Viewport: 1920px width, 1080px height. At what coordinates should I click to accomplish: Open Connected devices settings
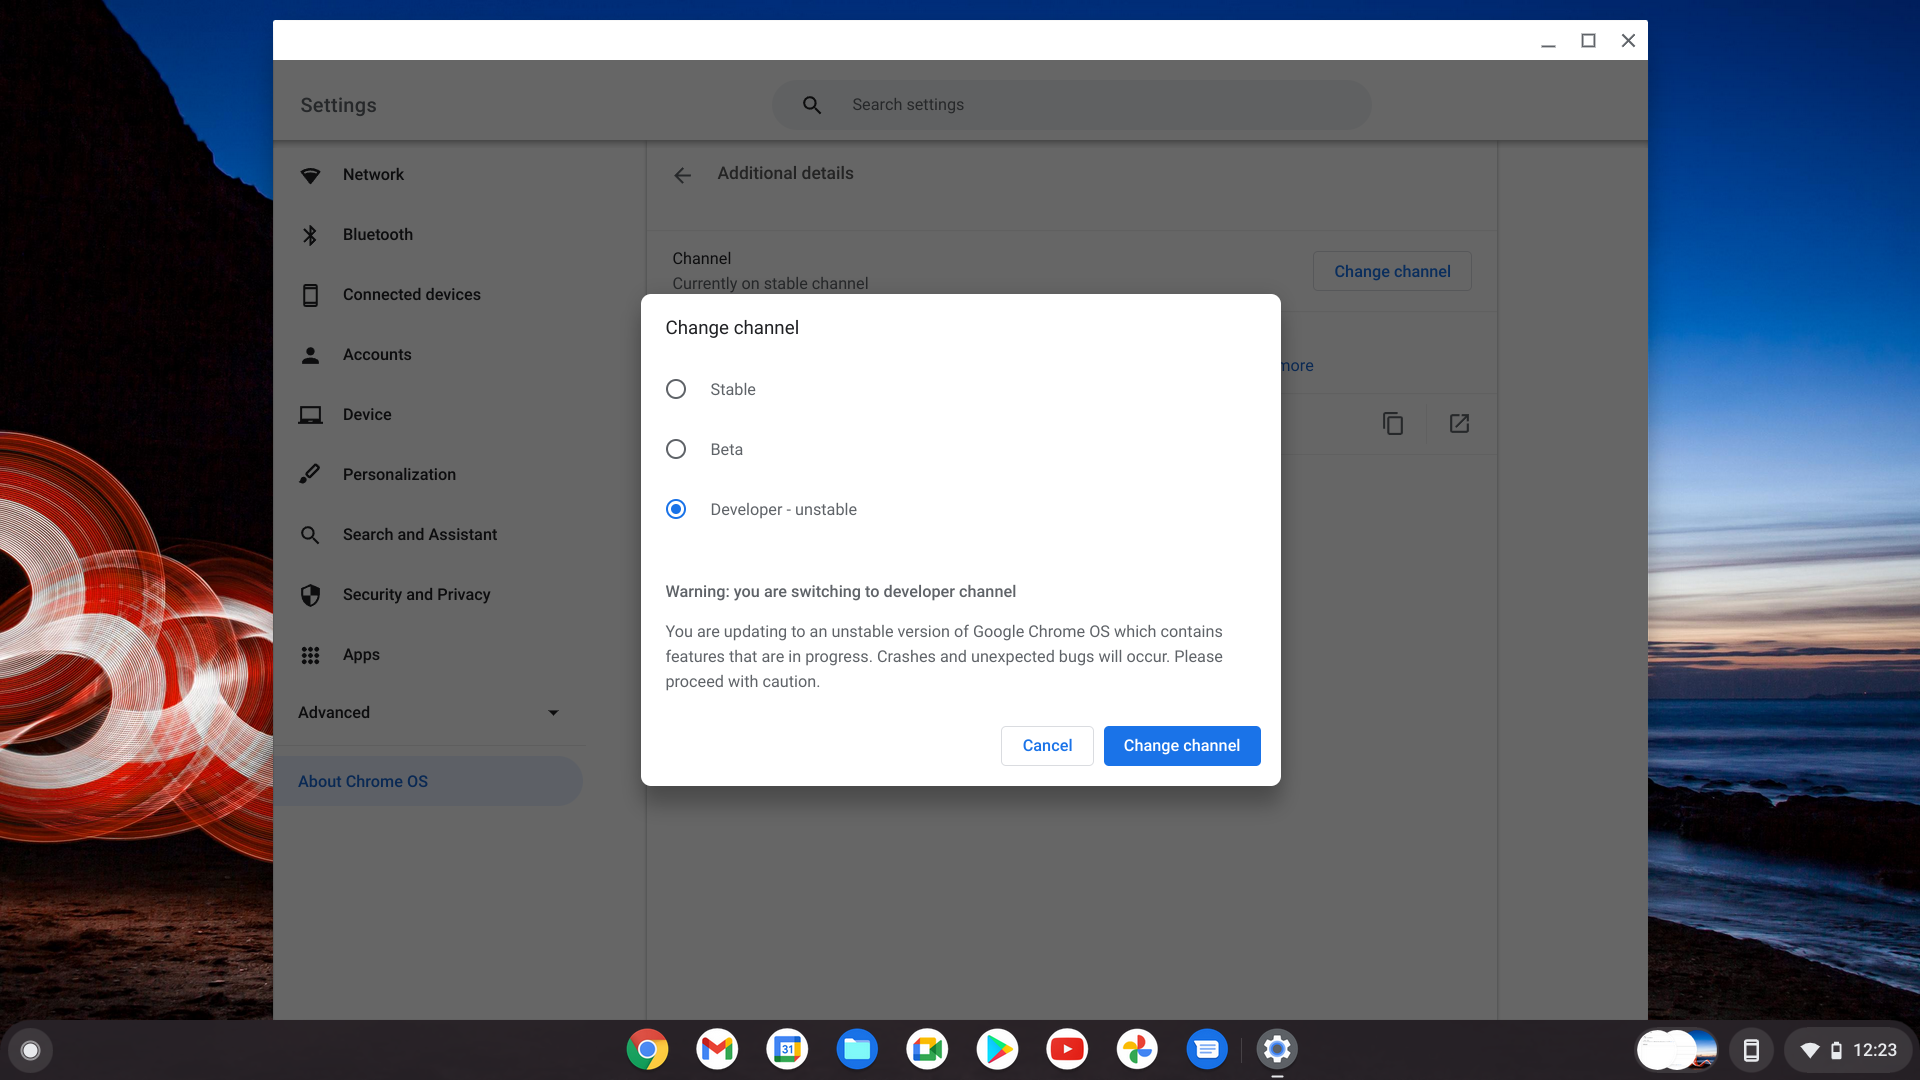coord(411,294)
